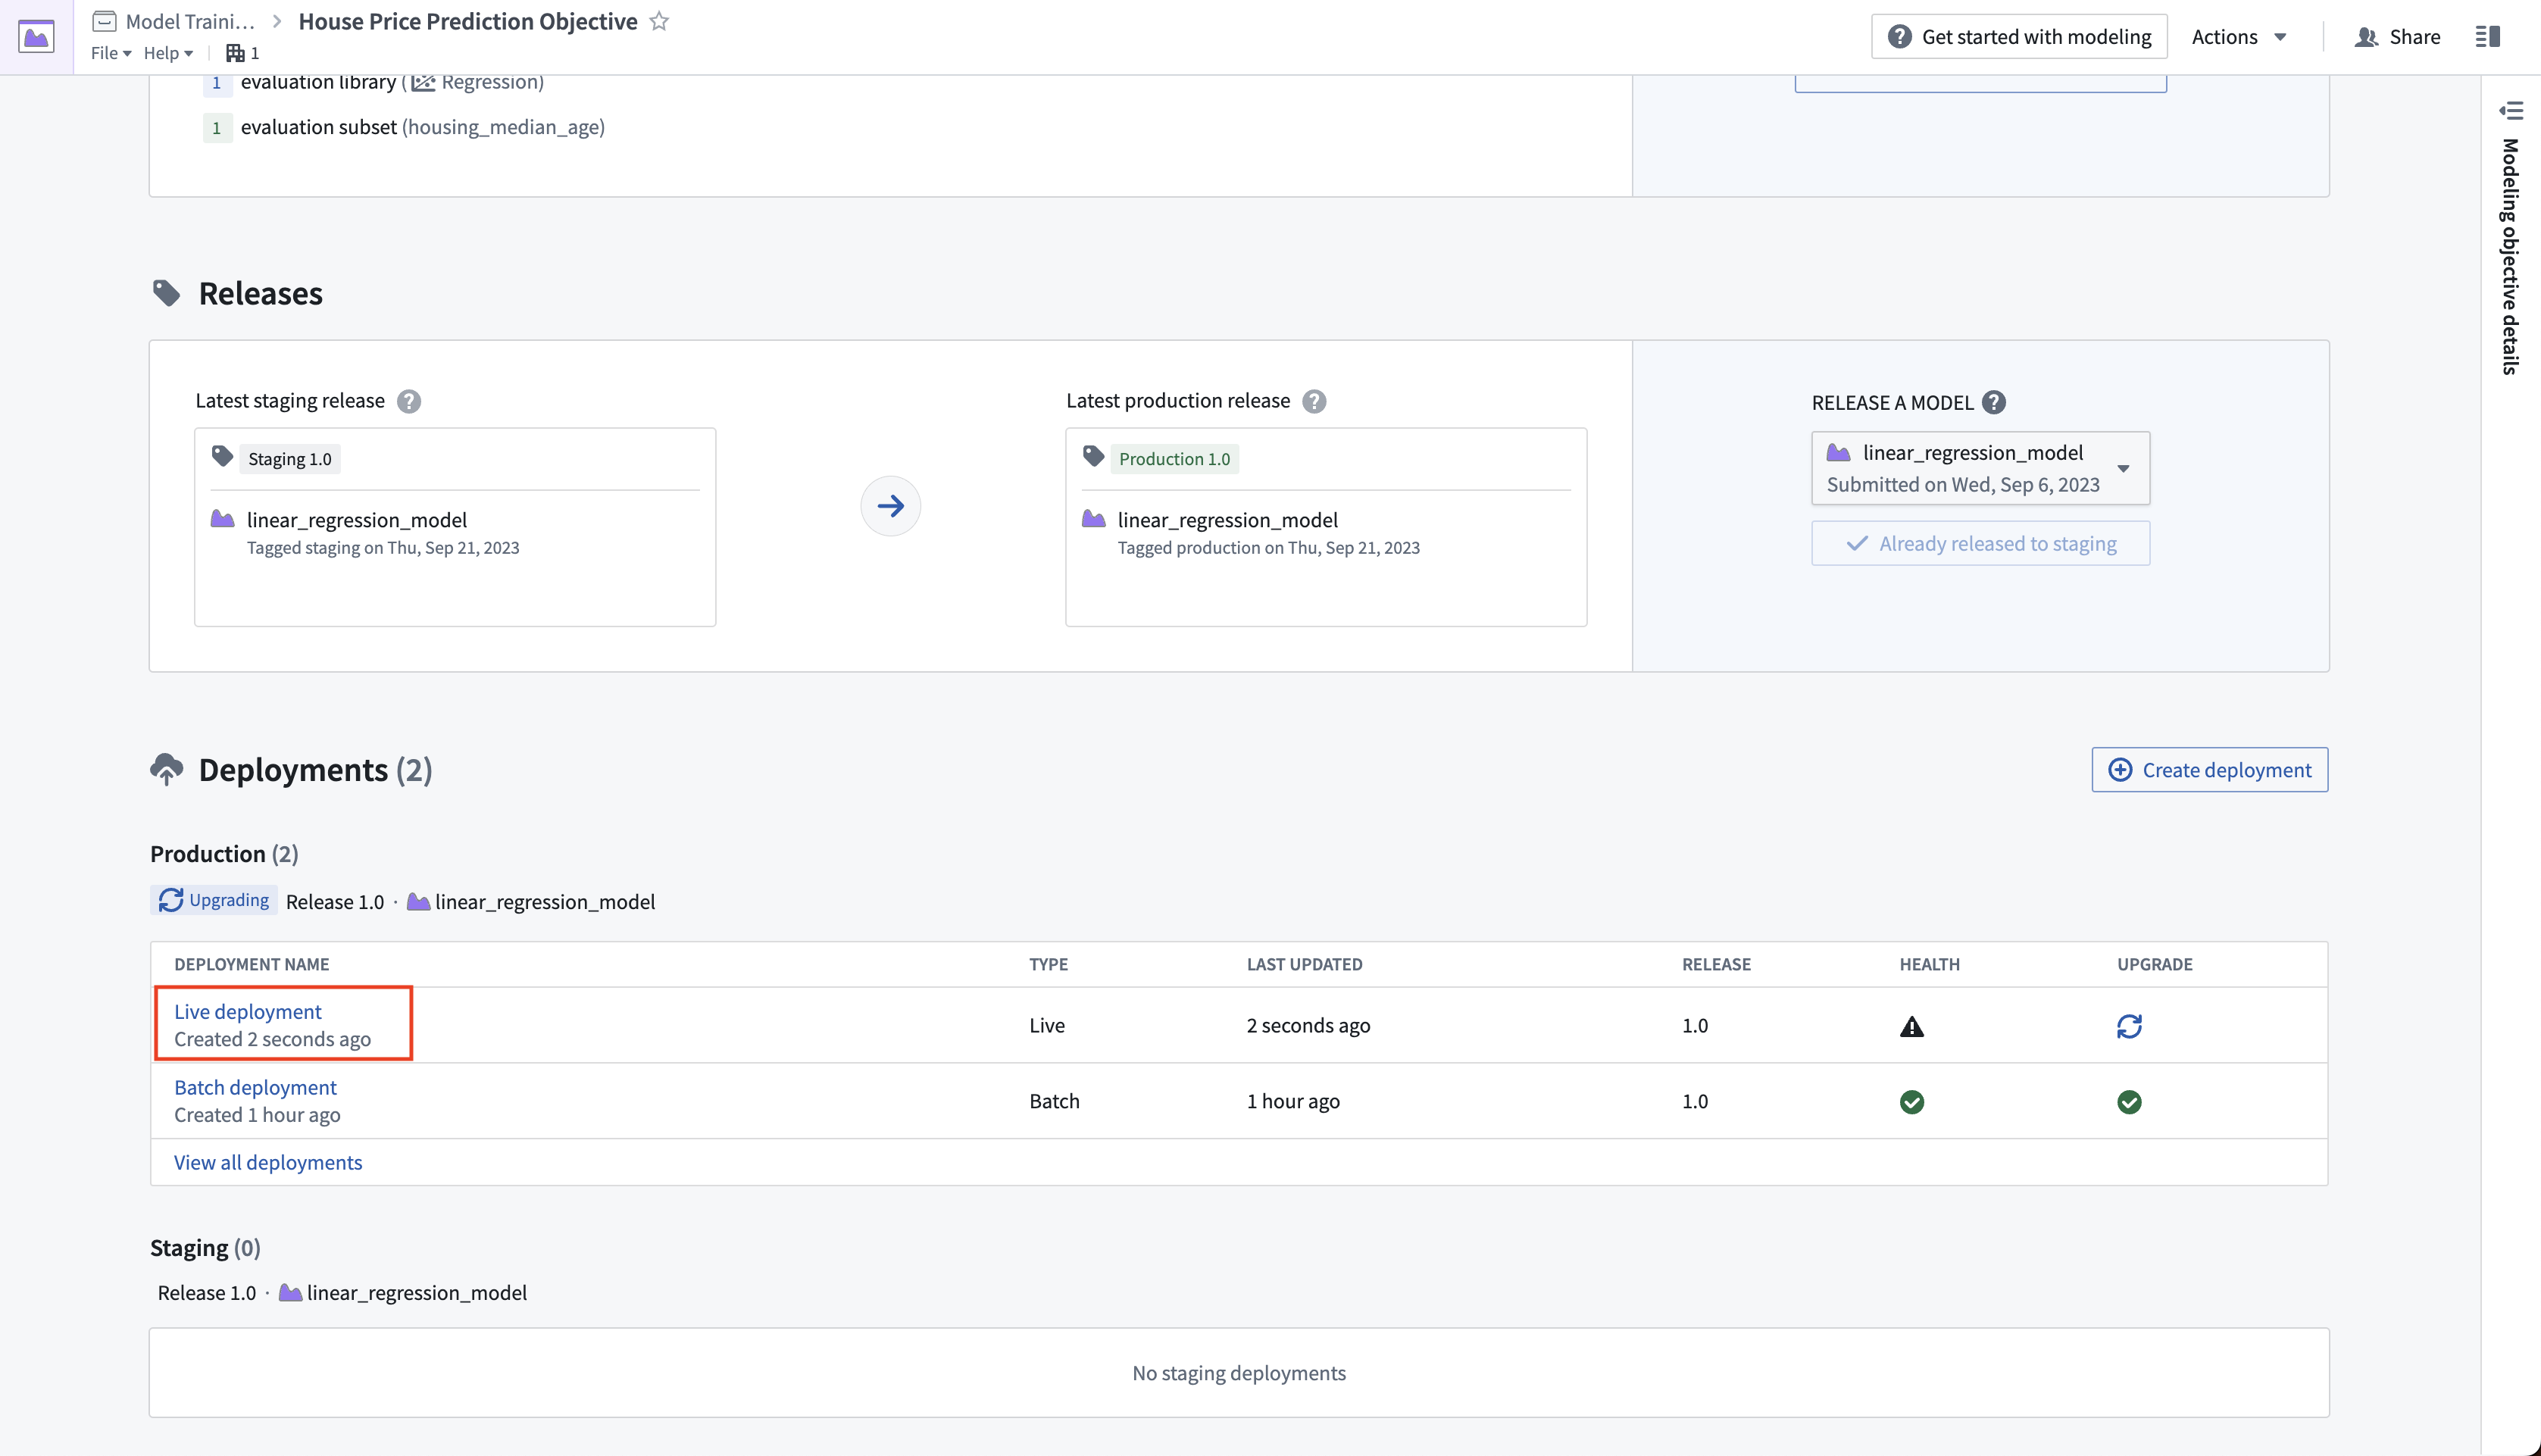Click evaluation subset housing_median_age row
This screenshot has height=1456, width=2541.
pyautogui.click(x=404, y=127)
